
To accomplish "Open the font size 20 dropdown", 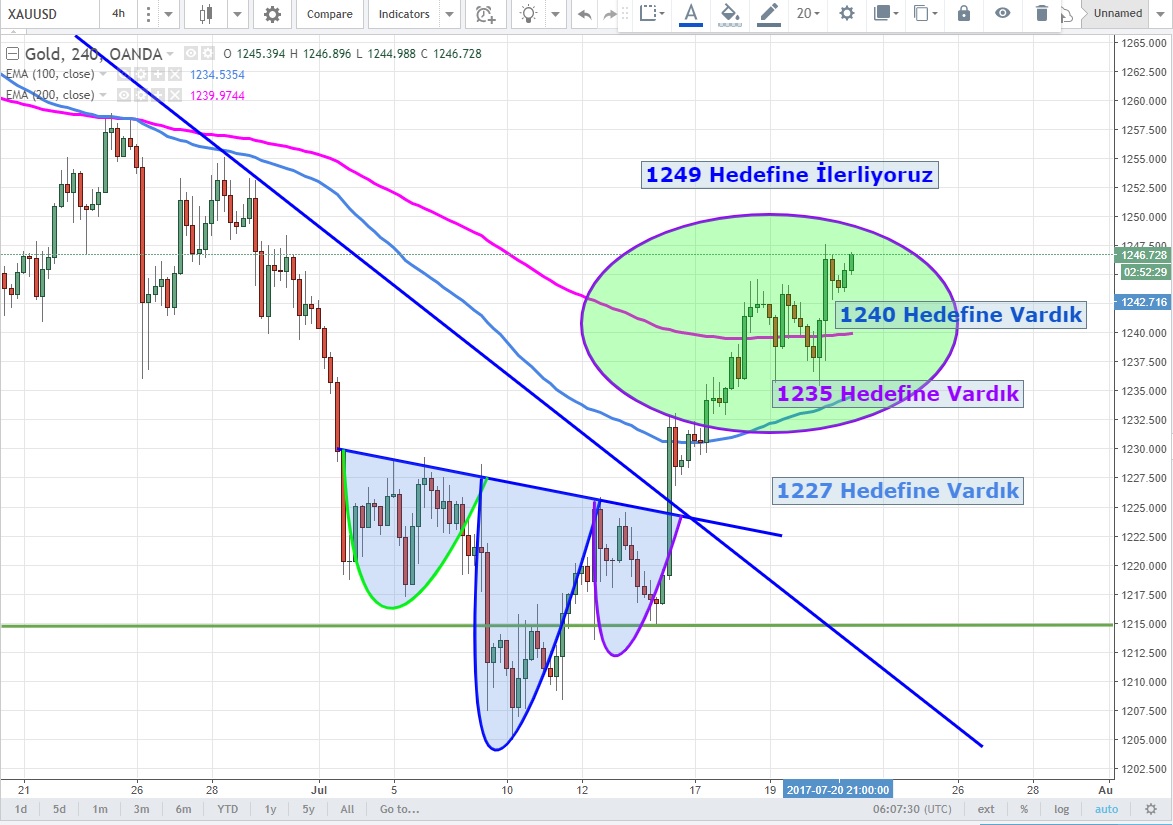I will coord(808,13).
